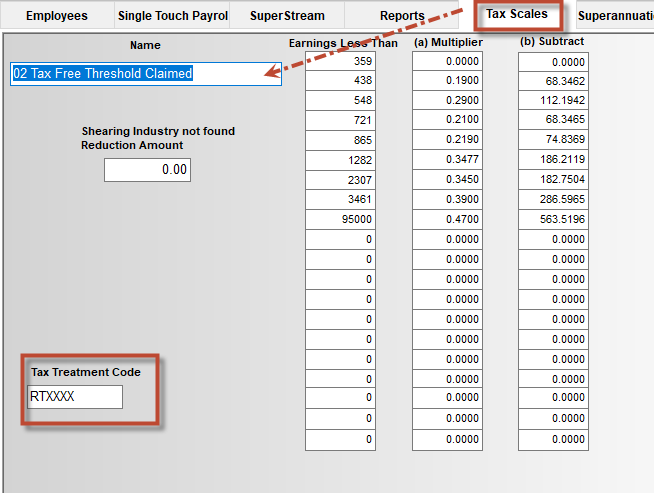The width and height of the screenshot is (654, 493).
Task: Select the SuperStream tab
Action: coord(287,16)
